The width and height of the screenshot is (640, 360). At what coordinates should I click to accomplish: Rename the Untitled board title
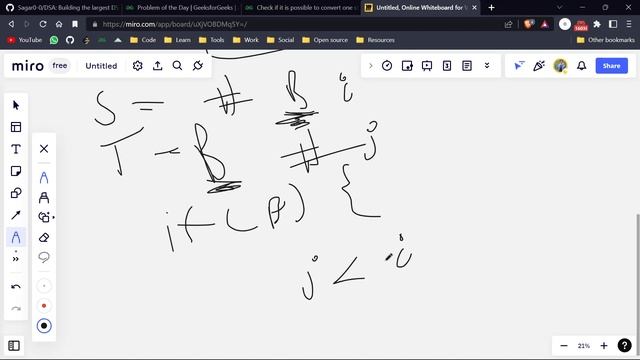101,66
